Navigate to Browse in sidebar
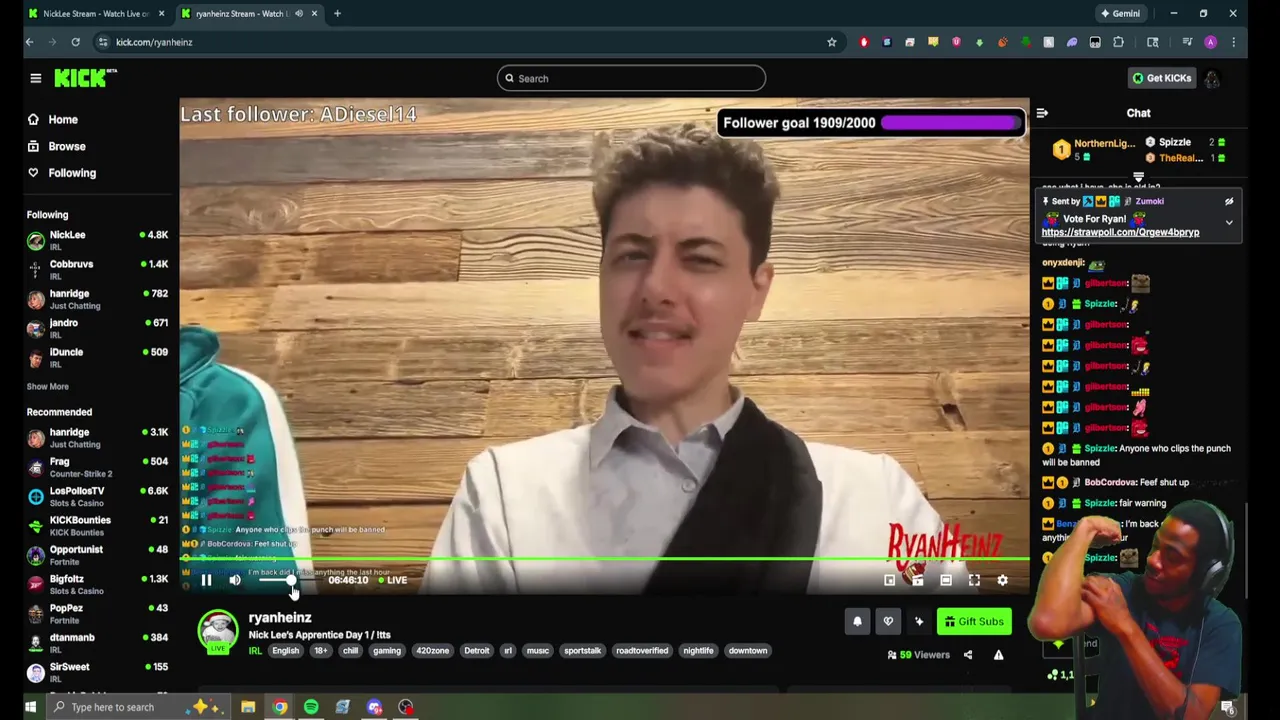Screen dimensions: 1280x720 coord(67,146)
